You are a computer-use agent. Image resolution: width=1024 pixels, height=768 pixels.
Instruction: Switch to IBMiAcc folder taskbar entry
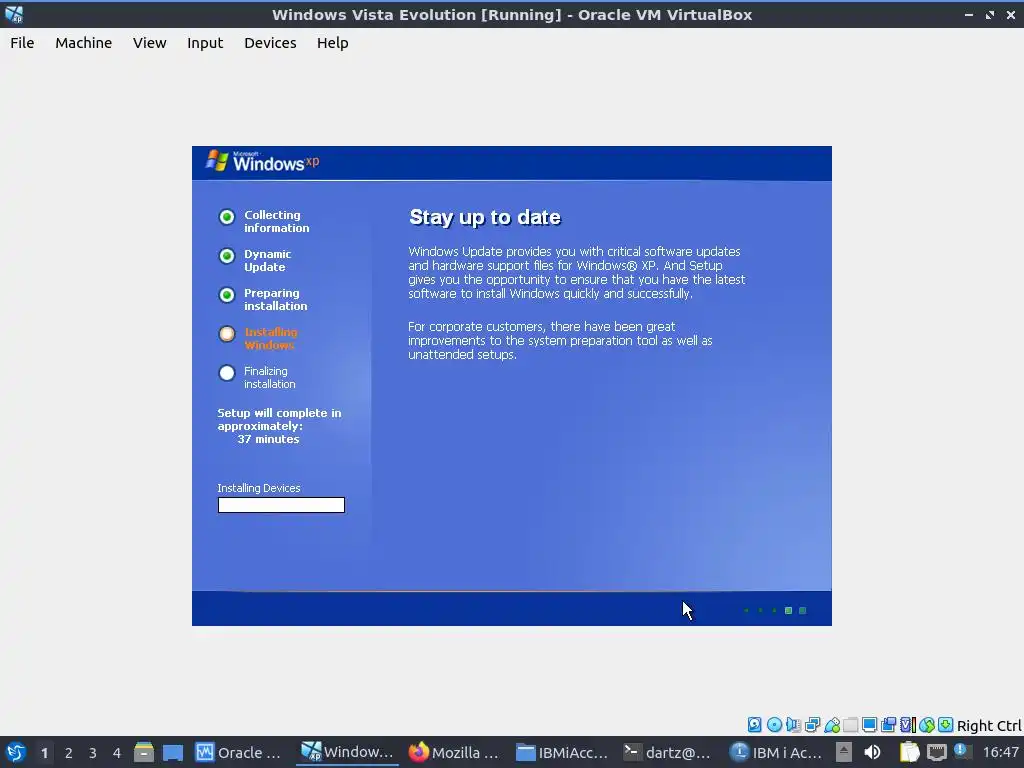coord(562,752)
